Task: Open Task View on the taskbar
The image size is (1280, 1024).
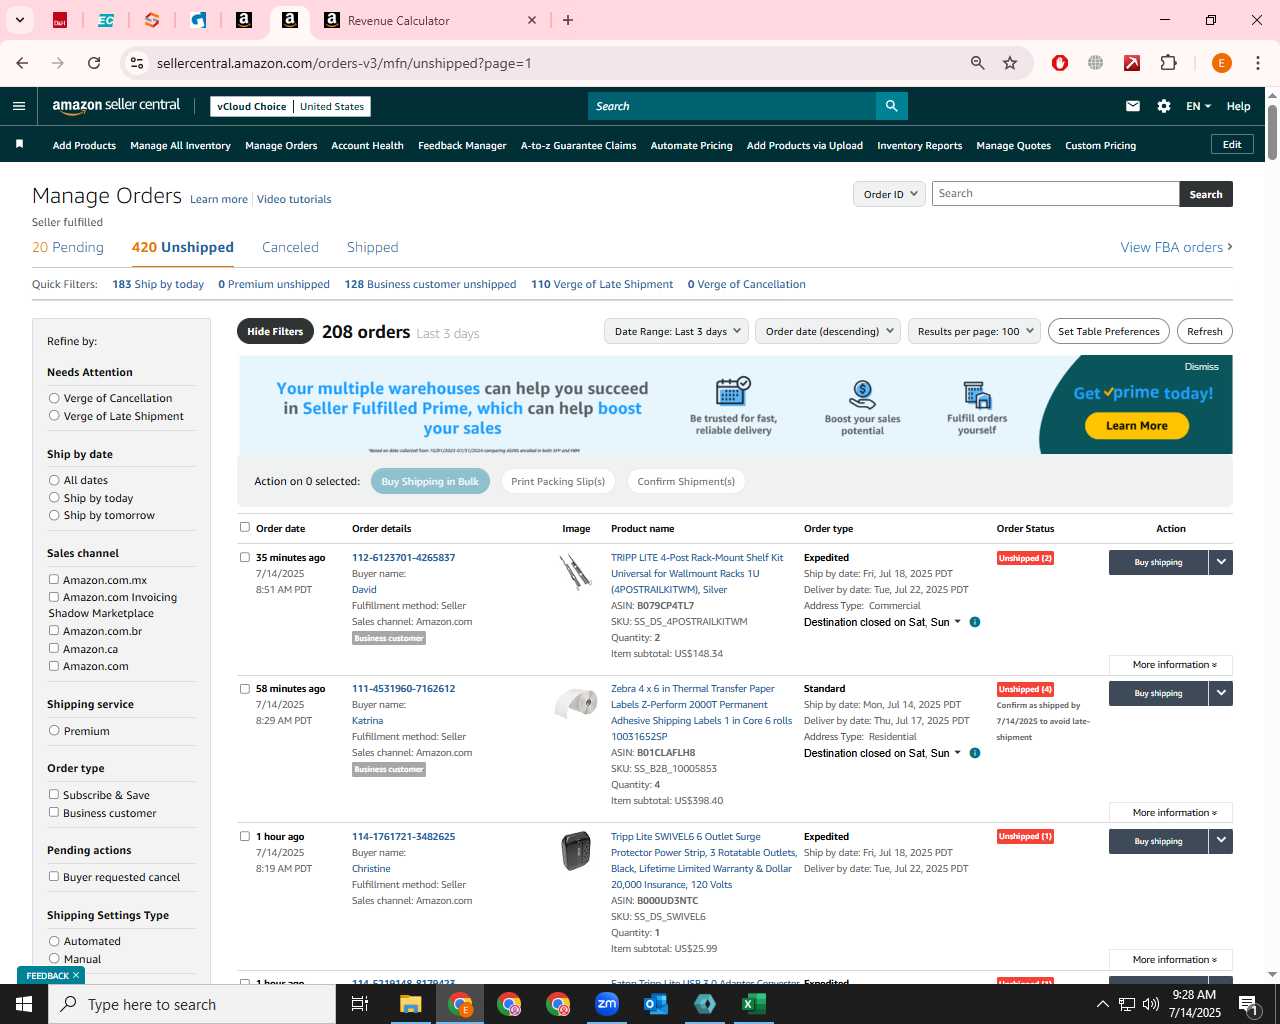Action: pos(360,1004)
